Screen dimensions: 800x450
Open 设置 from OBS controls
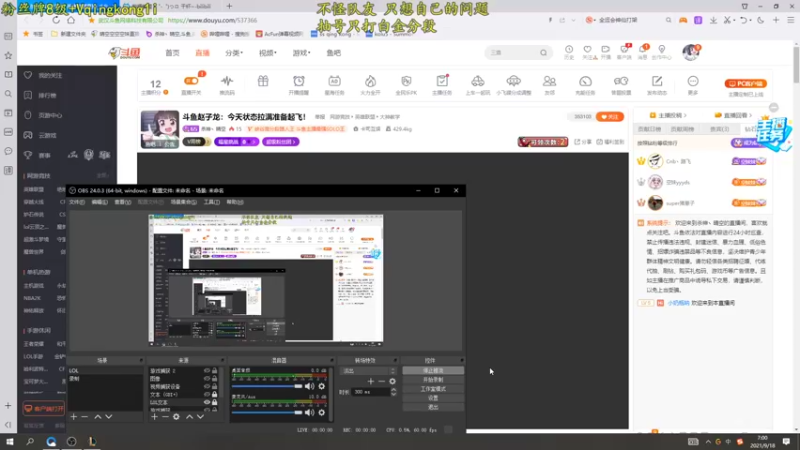pyautogui.click(x=433, y=398)
